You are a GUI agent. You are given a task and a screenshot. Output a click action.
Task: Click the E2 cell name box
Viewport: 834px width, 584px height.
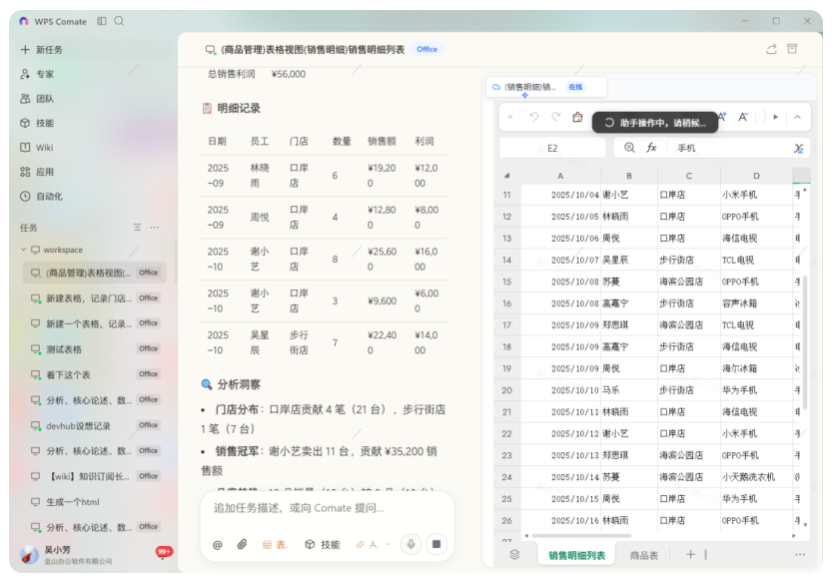553,148
